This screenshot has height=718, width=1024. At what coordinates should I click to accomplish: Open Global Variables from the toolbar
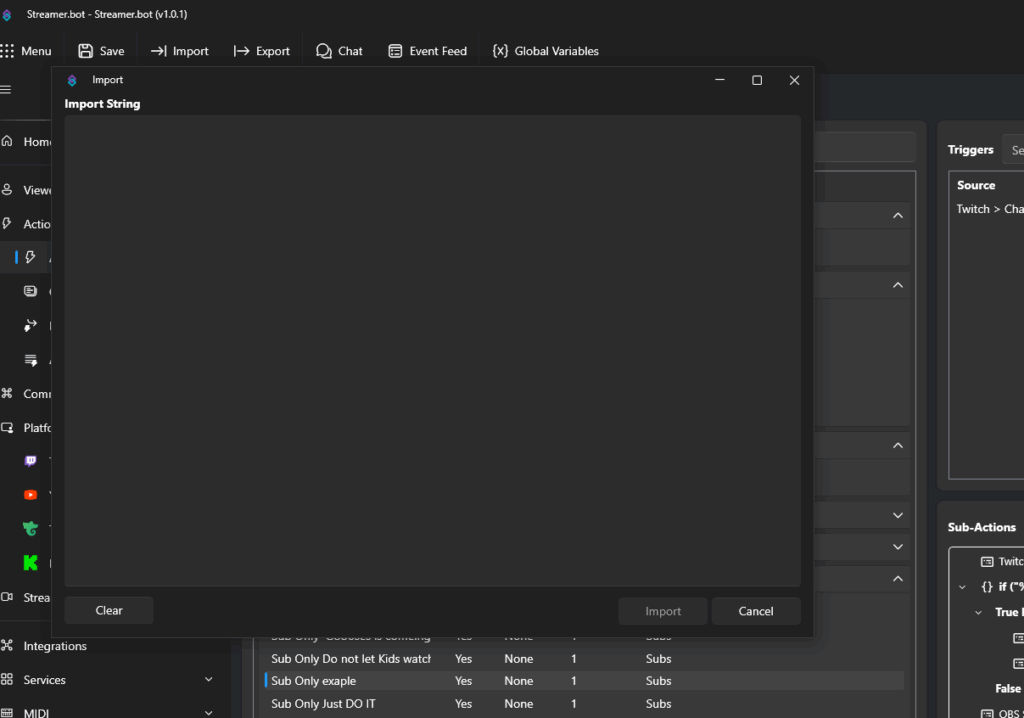click(x=546, y=51)
